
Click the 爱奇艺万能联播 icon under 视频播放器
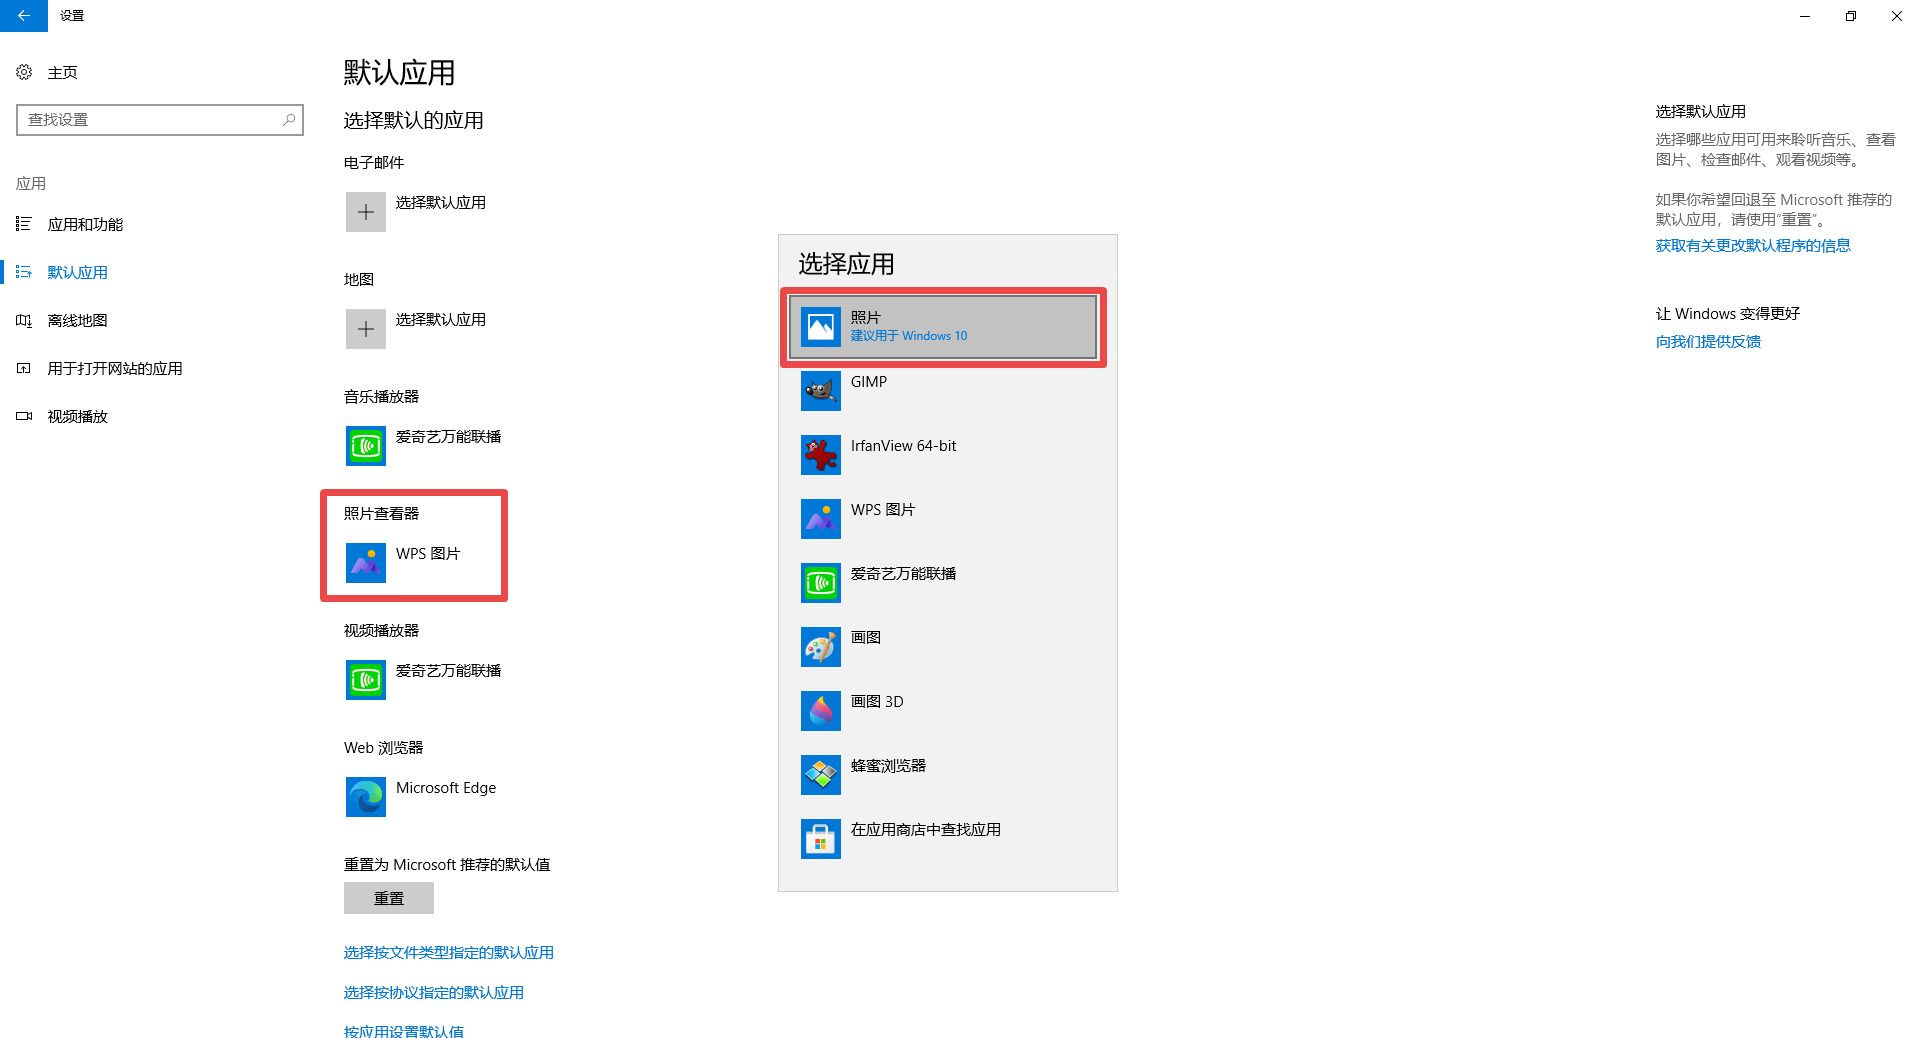point(366,680)
